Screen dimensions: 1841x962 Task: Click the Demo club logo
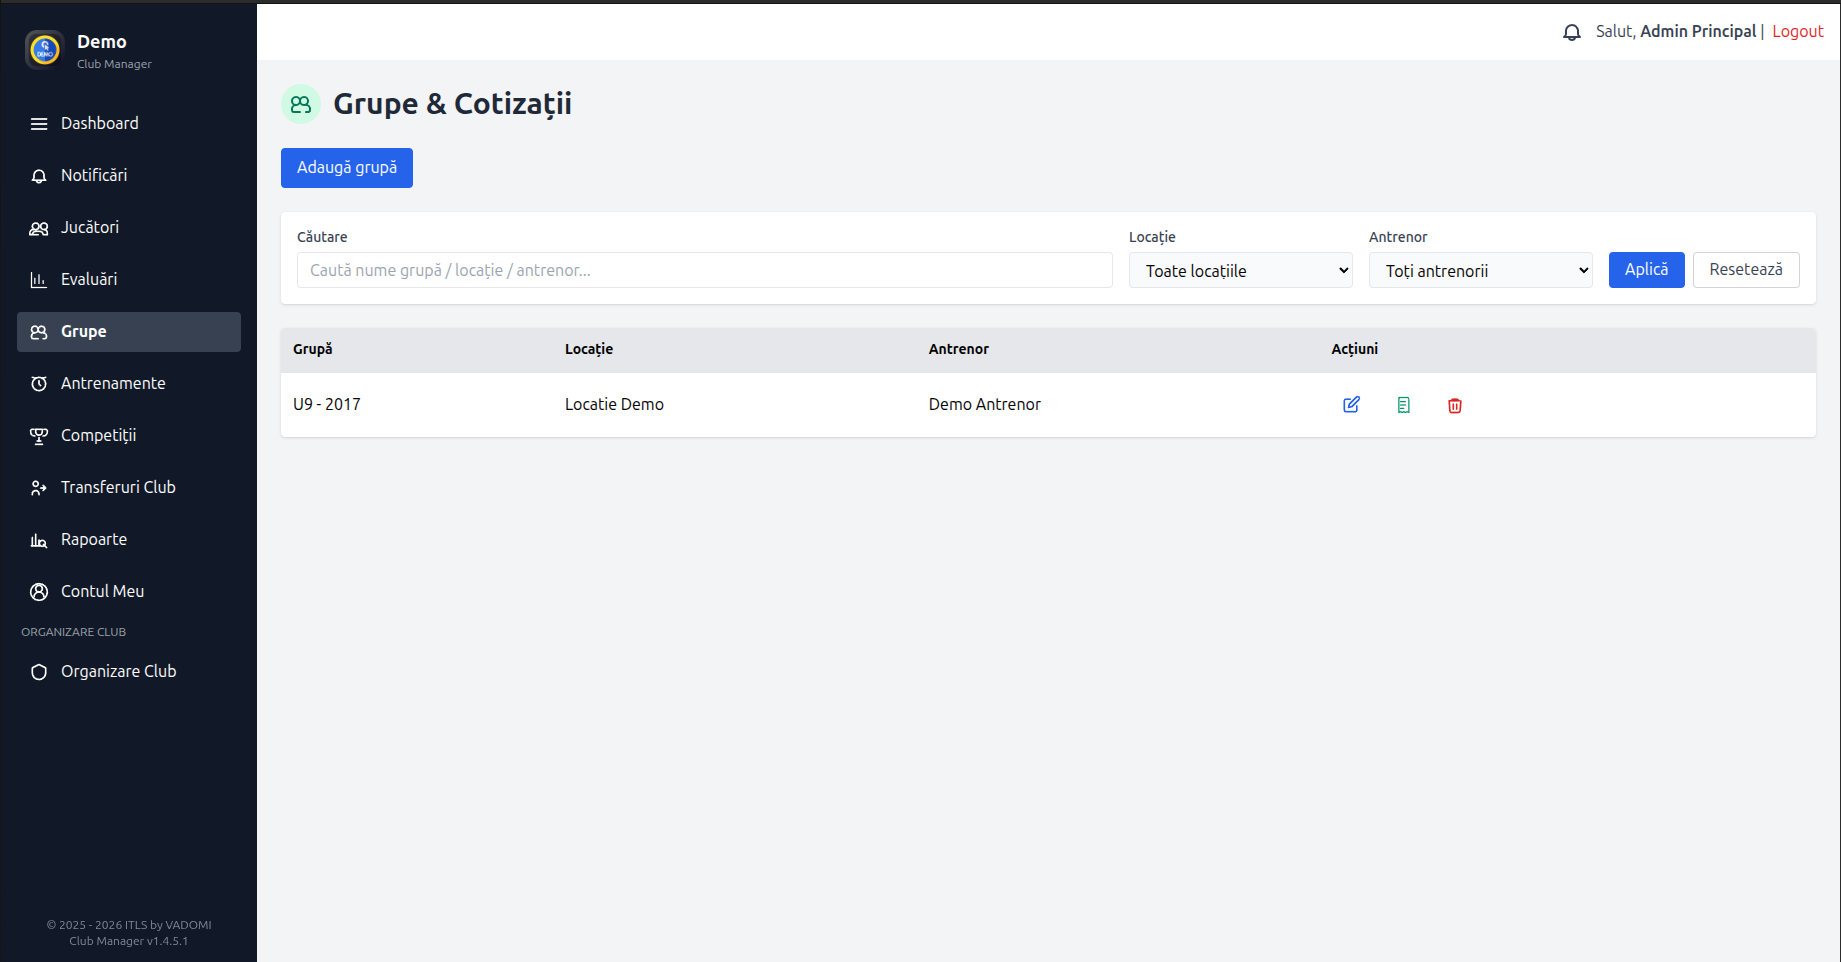[45, 49]
